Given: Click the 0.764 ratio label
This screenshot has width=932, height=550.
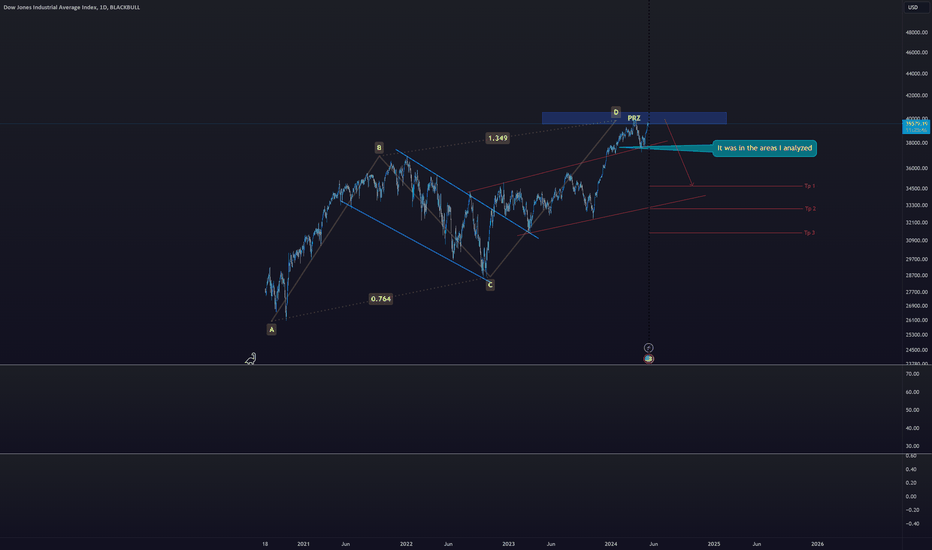Looking at the screenshot, I should [x=380, y=298].
